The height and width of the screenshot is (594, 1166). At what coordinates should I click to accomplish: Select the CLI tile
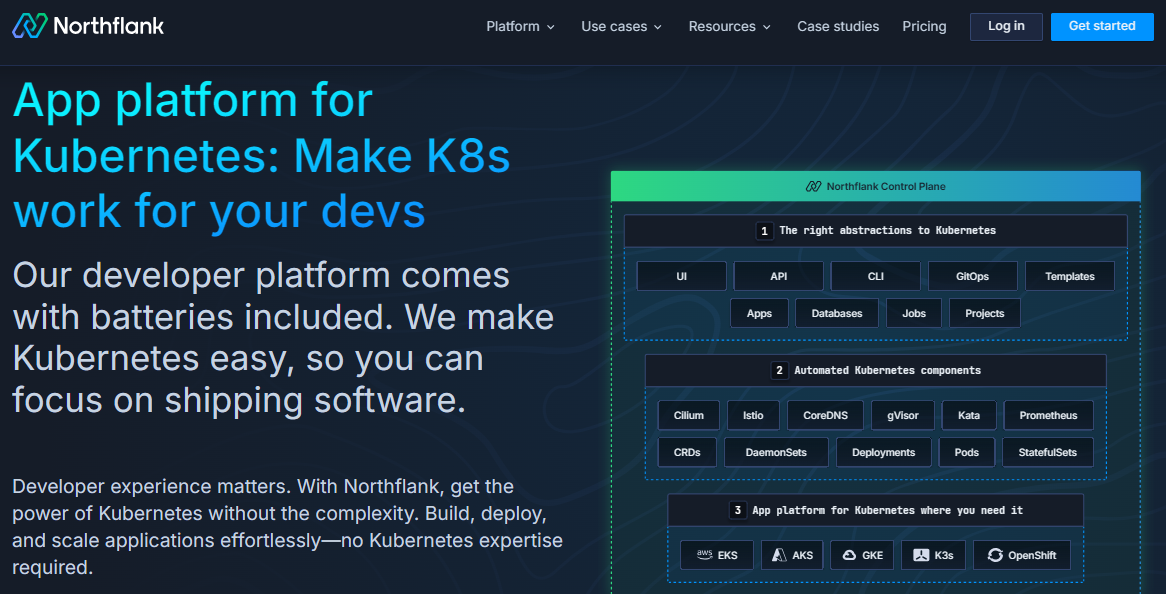pyautogui.click(x=875, y=276)
